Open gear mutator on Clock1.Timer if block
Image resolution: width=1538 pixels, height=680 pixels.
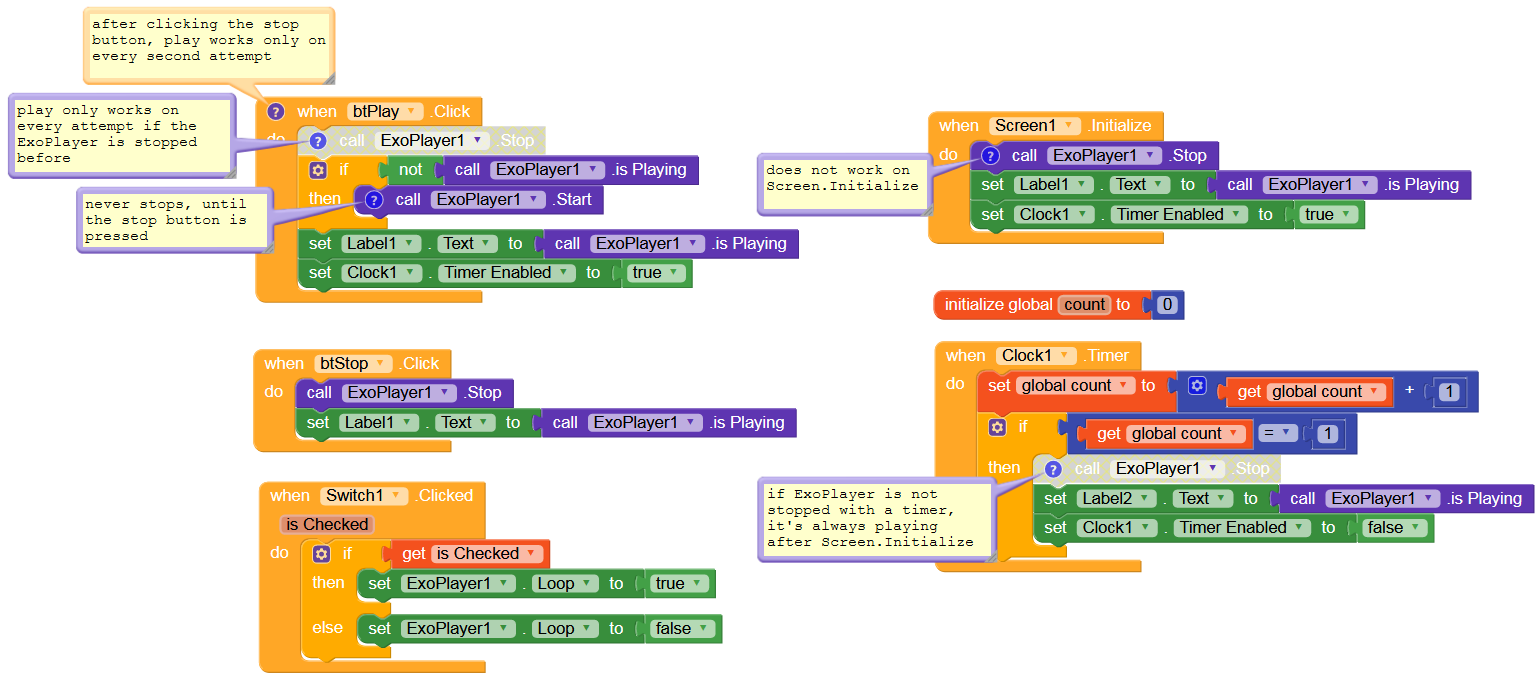click(x=996, y=427)
